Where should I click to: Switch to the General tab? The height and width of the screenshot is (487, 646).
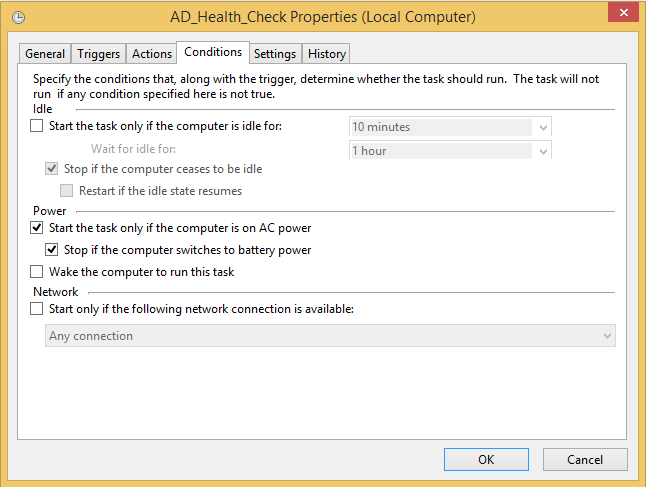pyautogui.click(x=45, y=54)
